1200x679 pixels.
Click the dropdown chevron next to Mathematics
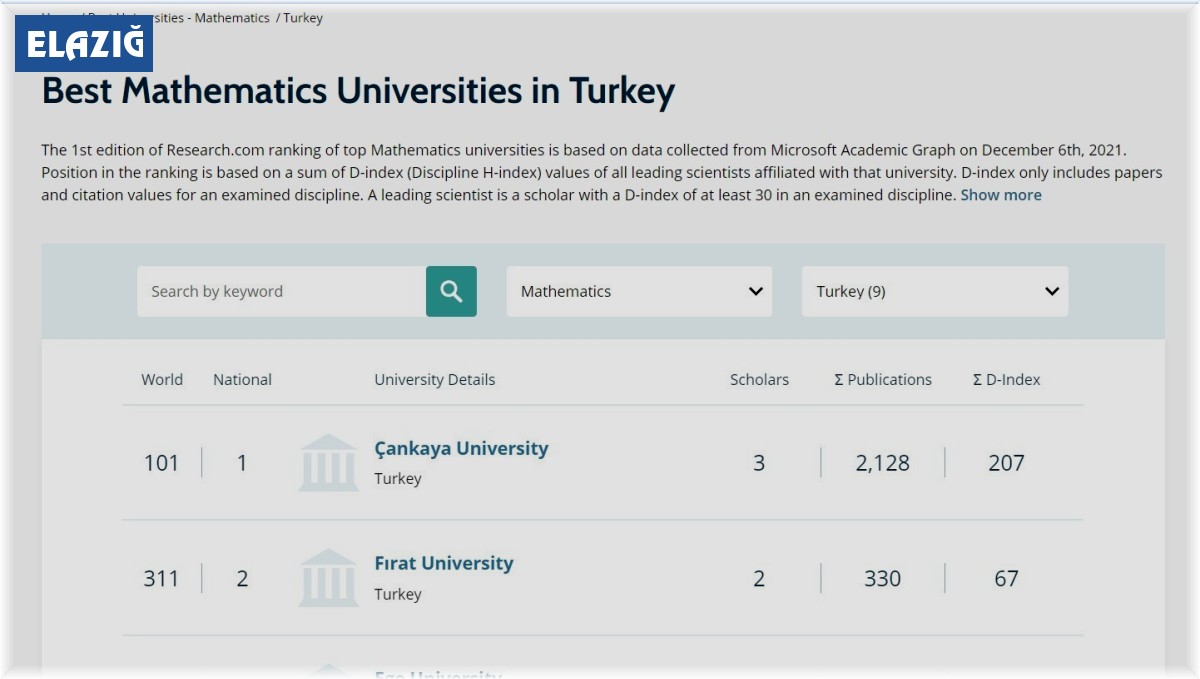coord(755,291)
